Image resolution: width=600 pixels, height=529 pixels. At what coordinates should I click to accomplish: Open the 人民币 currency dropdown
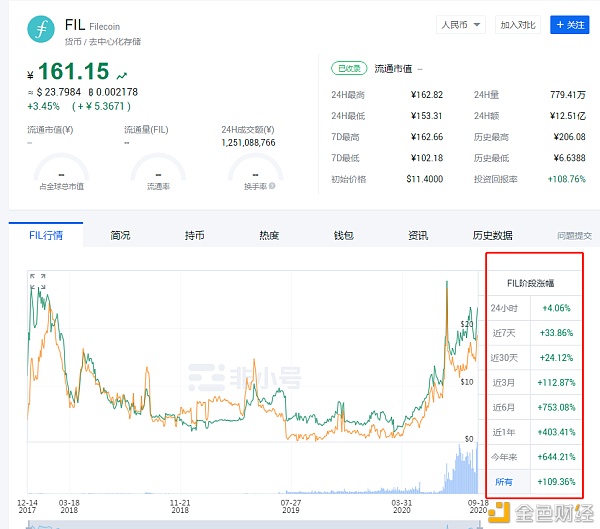461,25
